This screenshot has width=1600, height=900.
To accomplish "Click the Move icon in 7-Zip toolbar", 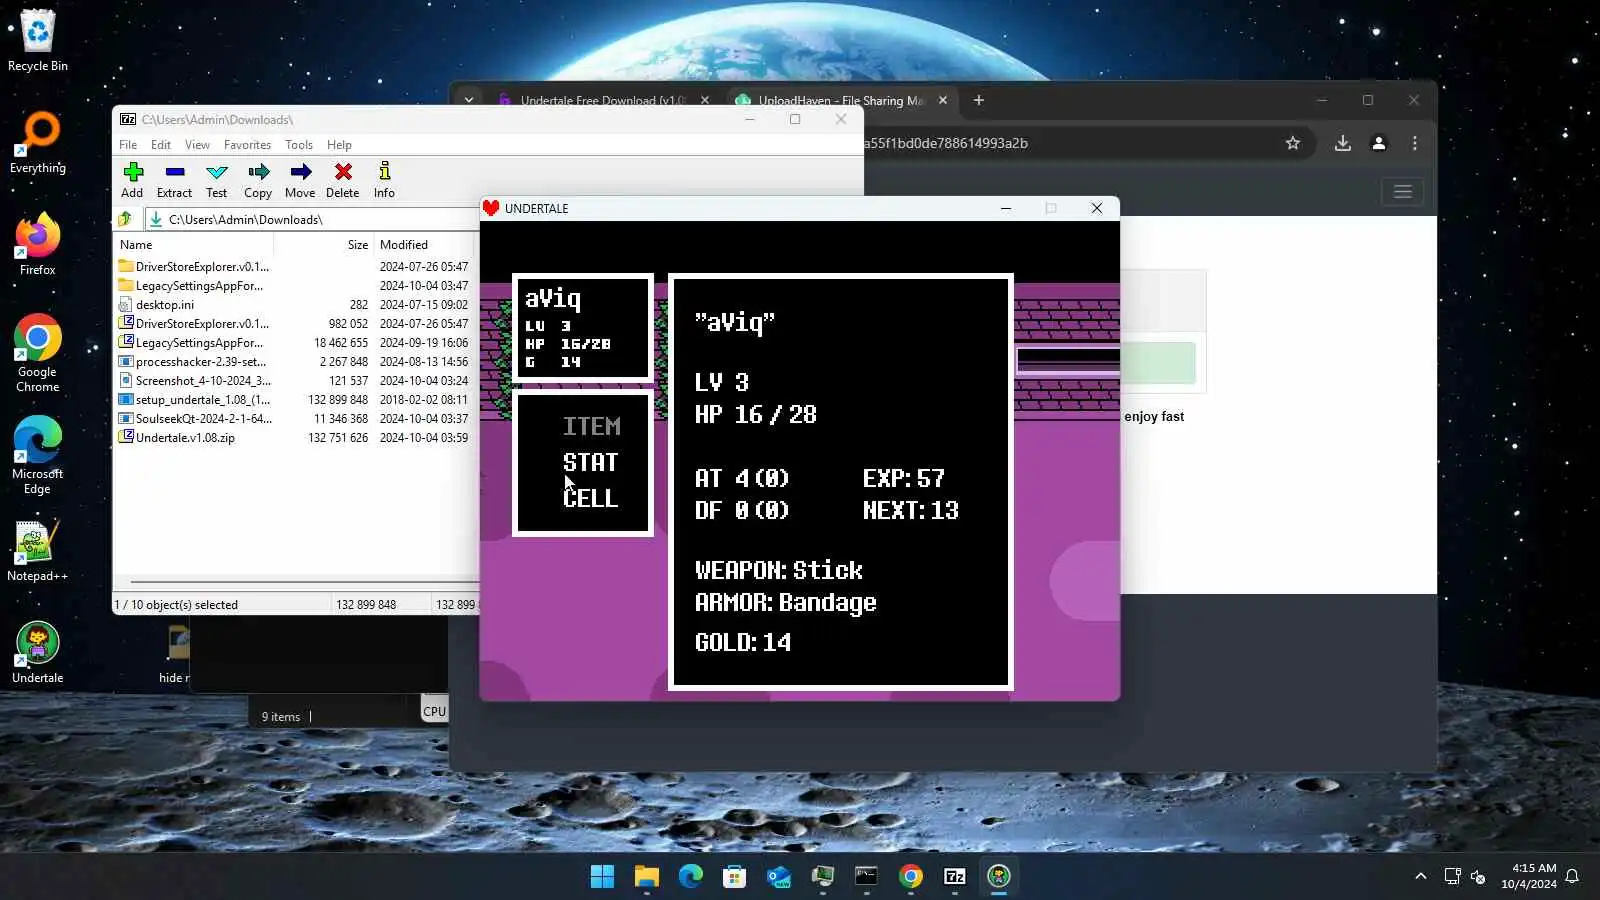I will (300, 180).
